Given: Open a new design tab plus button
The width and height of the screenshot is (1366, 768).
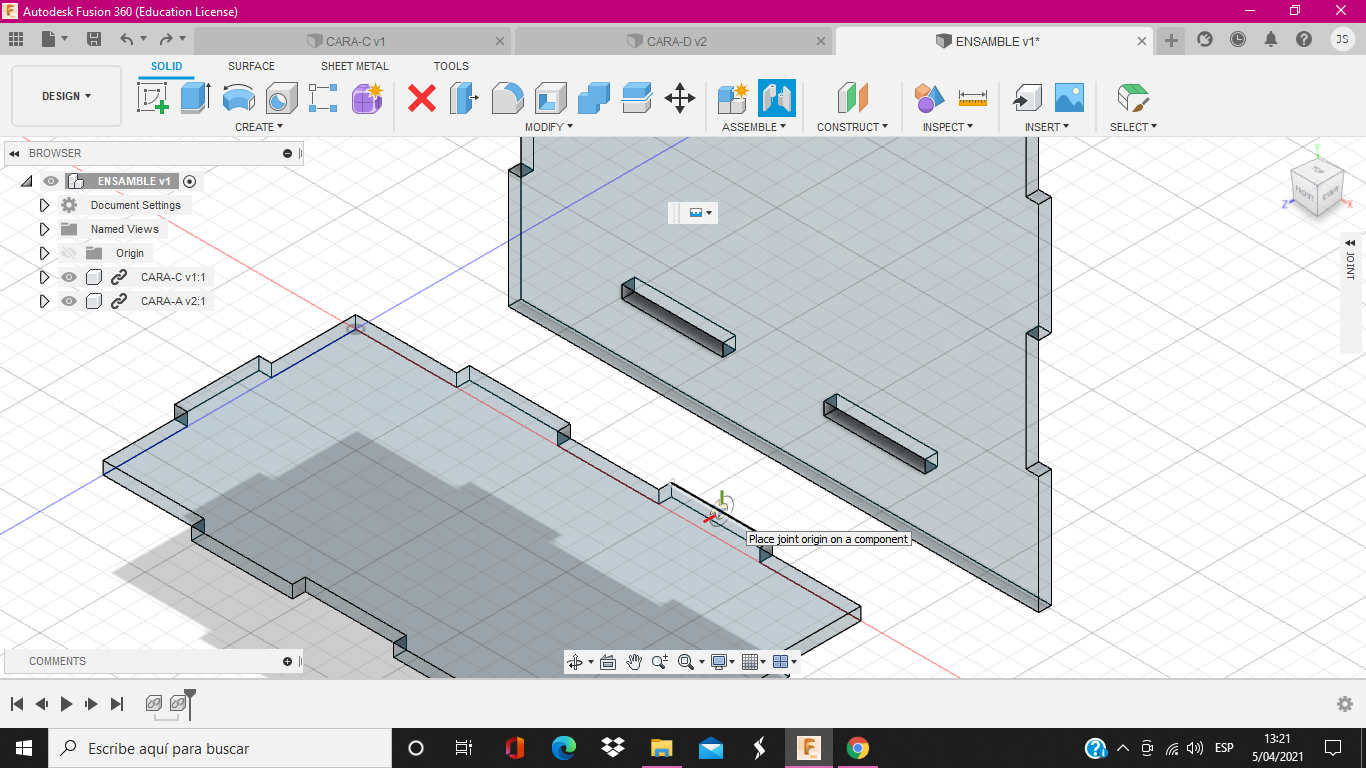Looking at the screenshot, I should (1171, 40).
